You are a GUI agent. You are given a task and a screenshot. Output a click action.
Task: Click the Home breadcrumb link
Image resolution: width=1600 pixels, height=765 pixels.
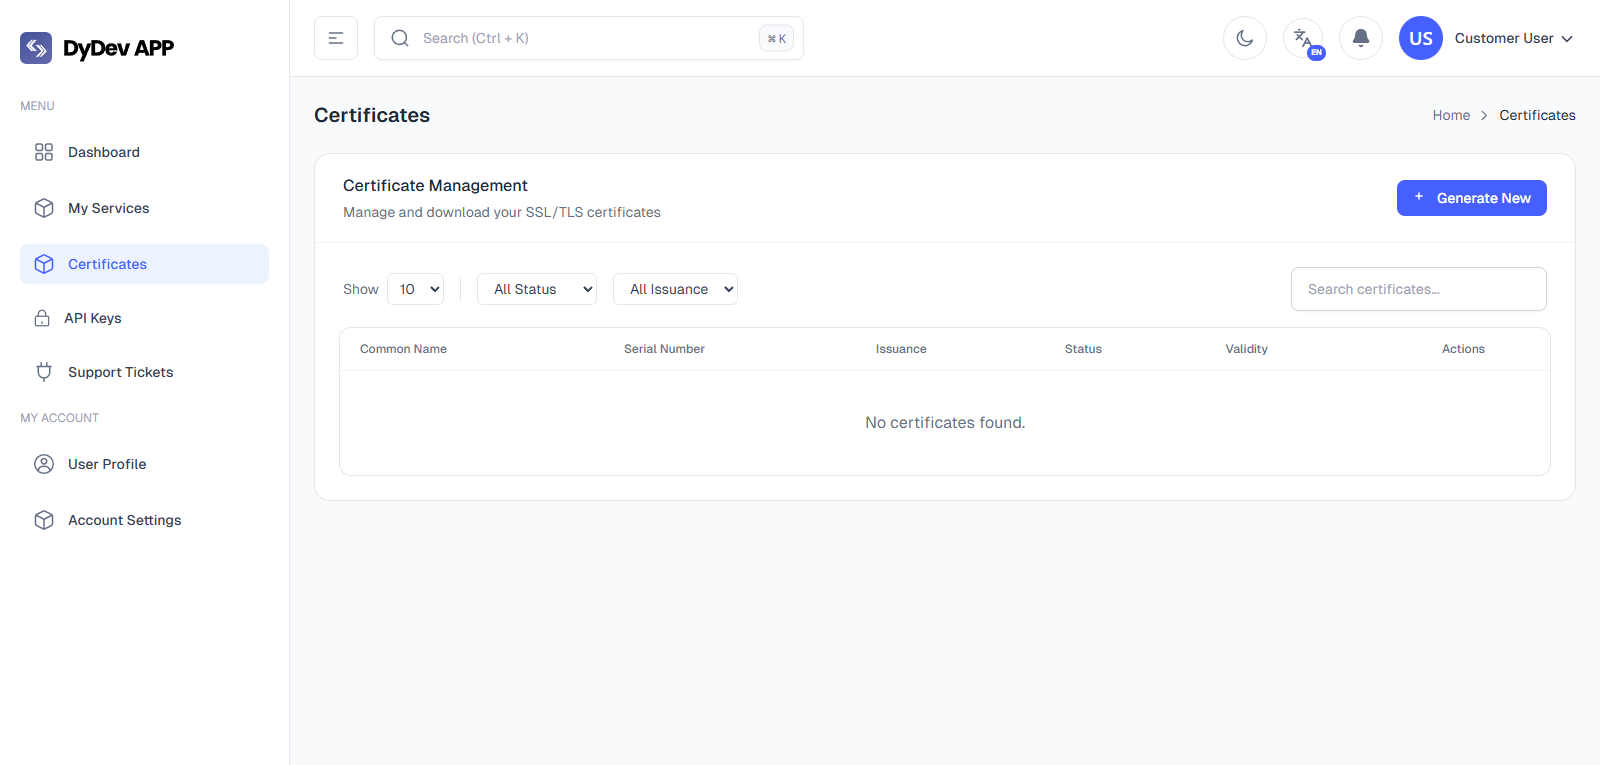coord(1451,115)
